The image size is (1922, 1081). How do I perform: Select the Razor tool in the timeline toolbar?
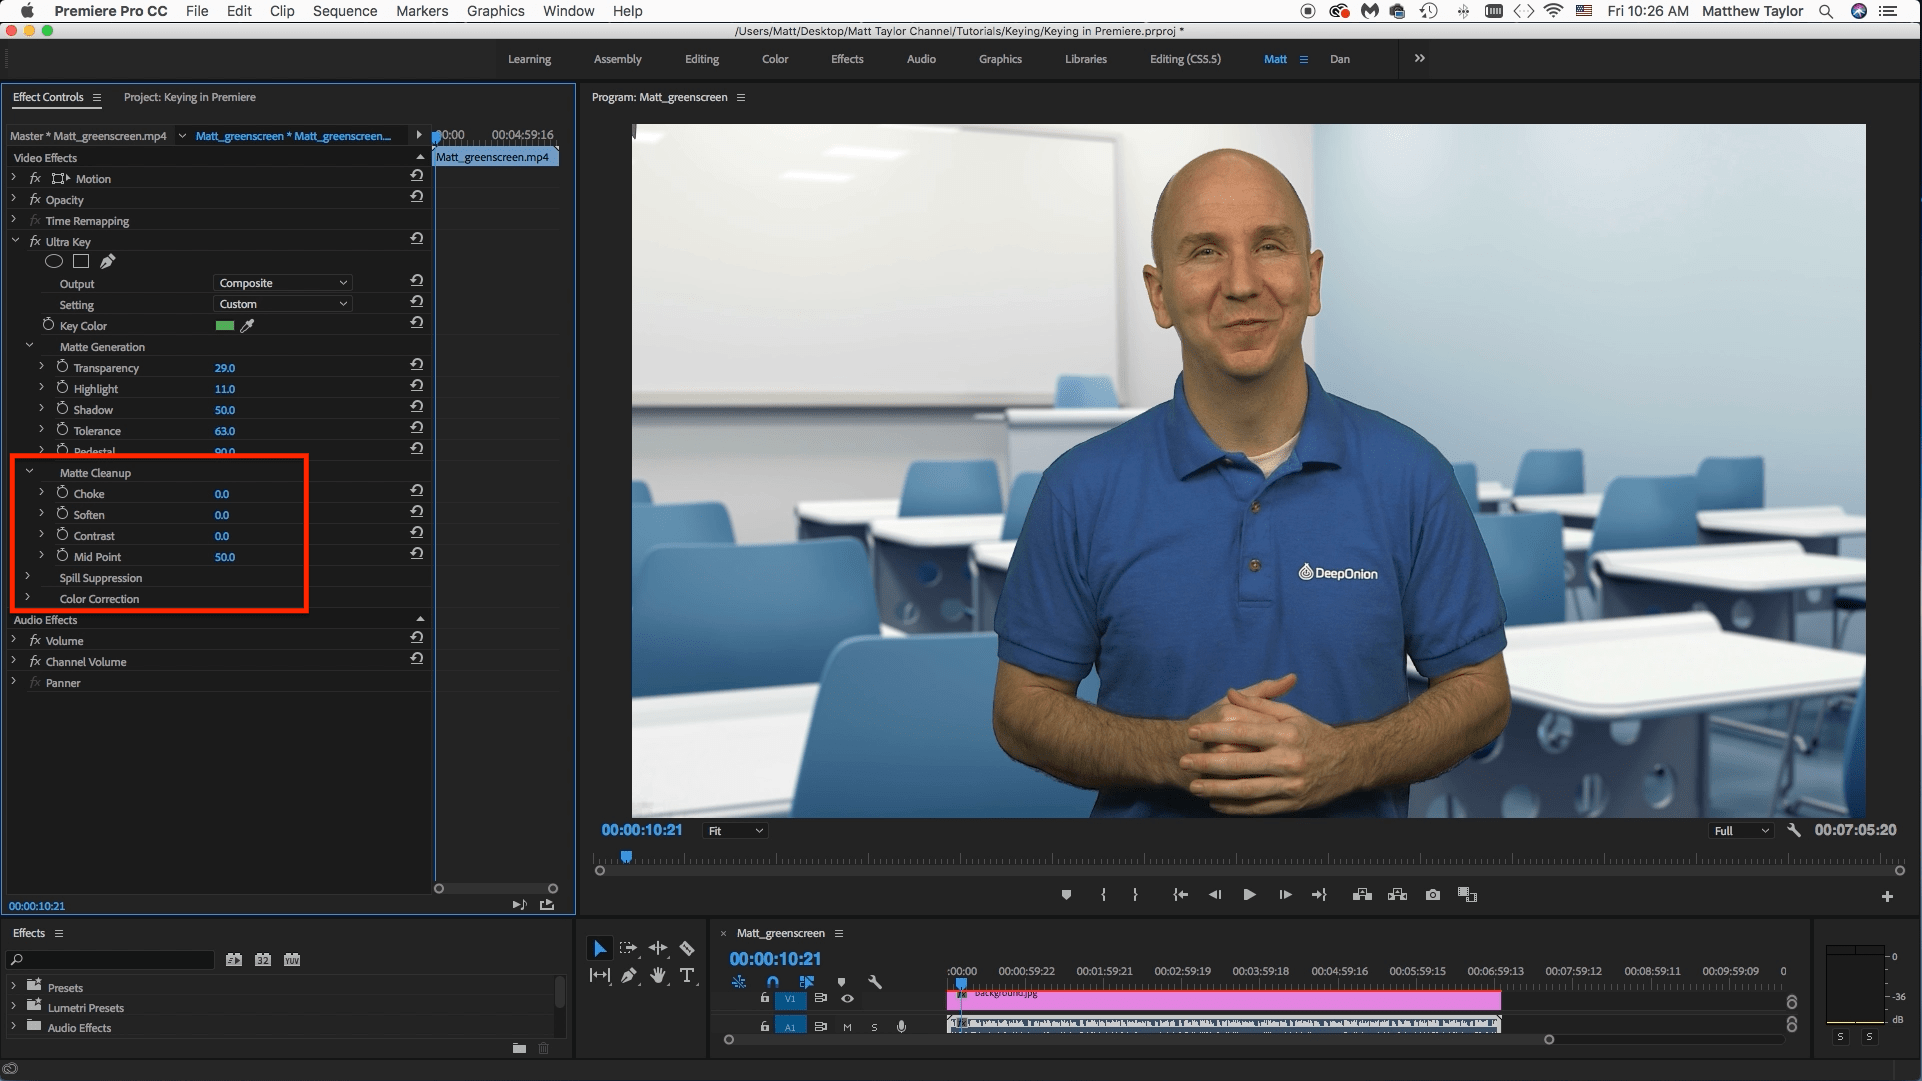coord(687,947)
